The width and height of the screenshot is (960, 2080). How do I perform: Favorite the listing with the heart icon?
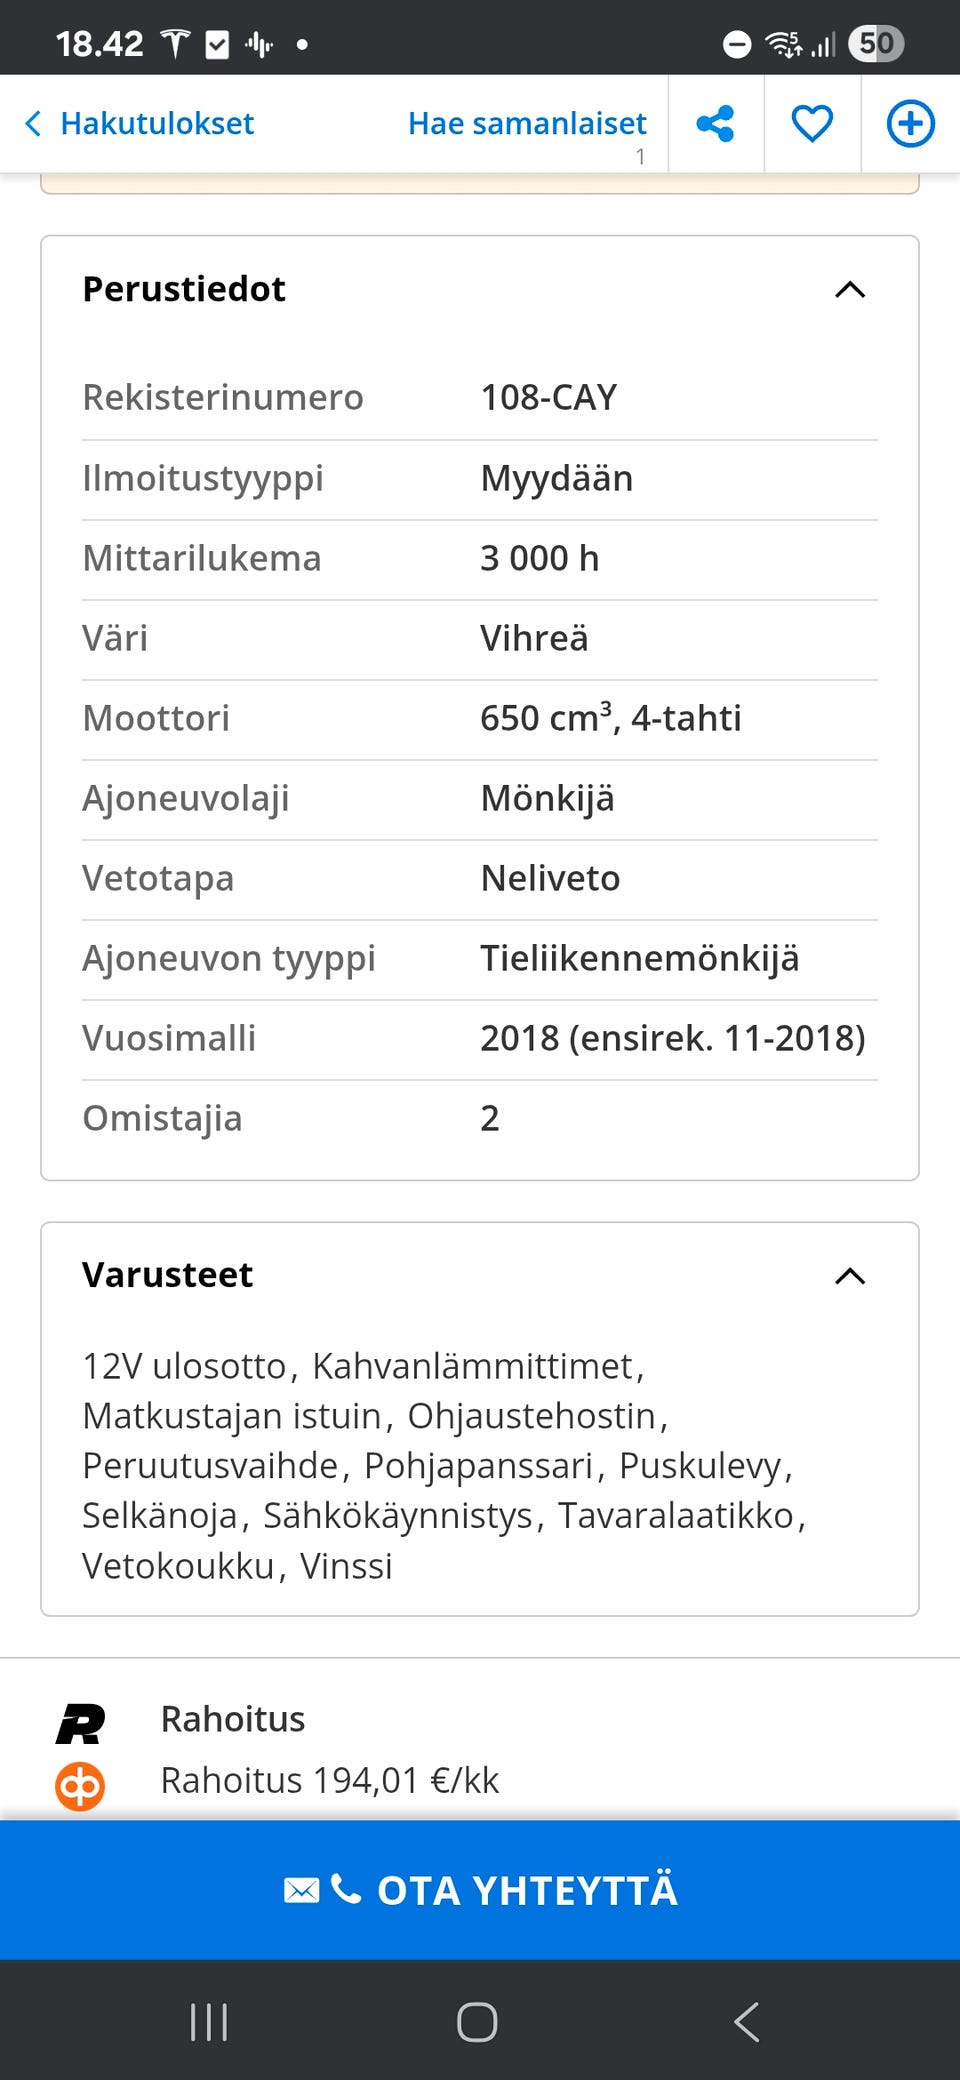tap(811, 122)
